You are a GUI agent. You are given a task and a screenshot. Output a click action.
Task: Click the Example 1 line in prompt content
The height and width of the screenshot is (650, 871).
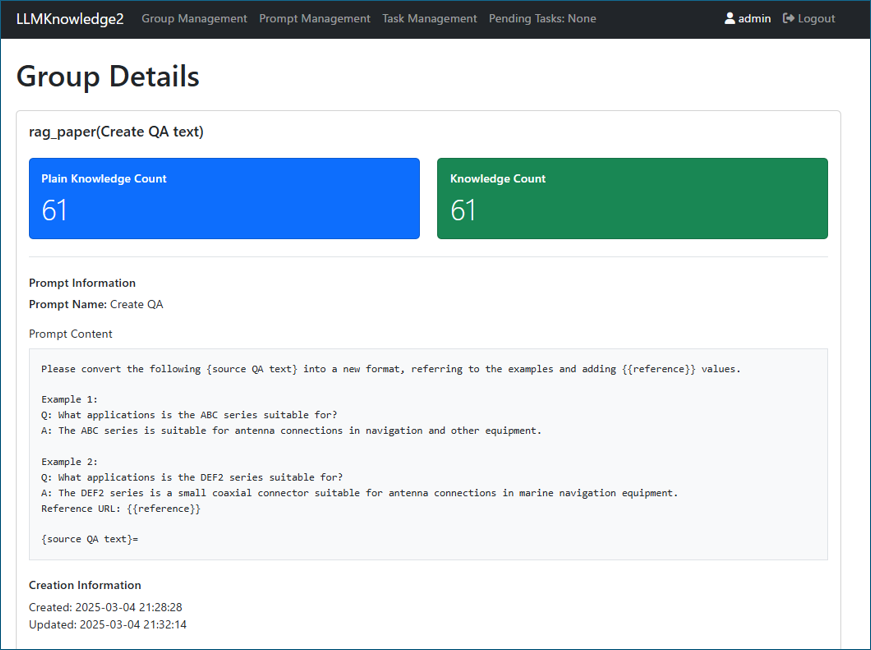70,399
